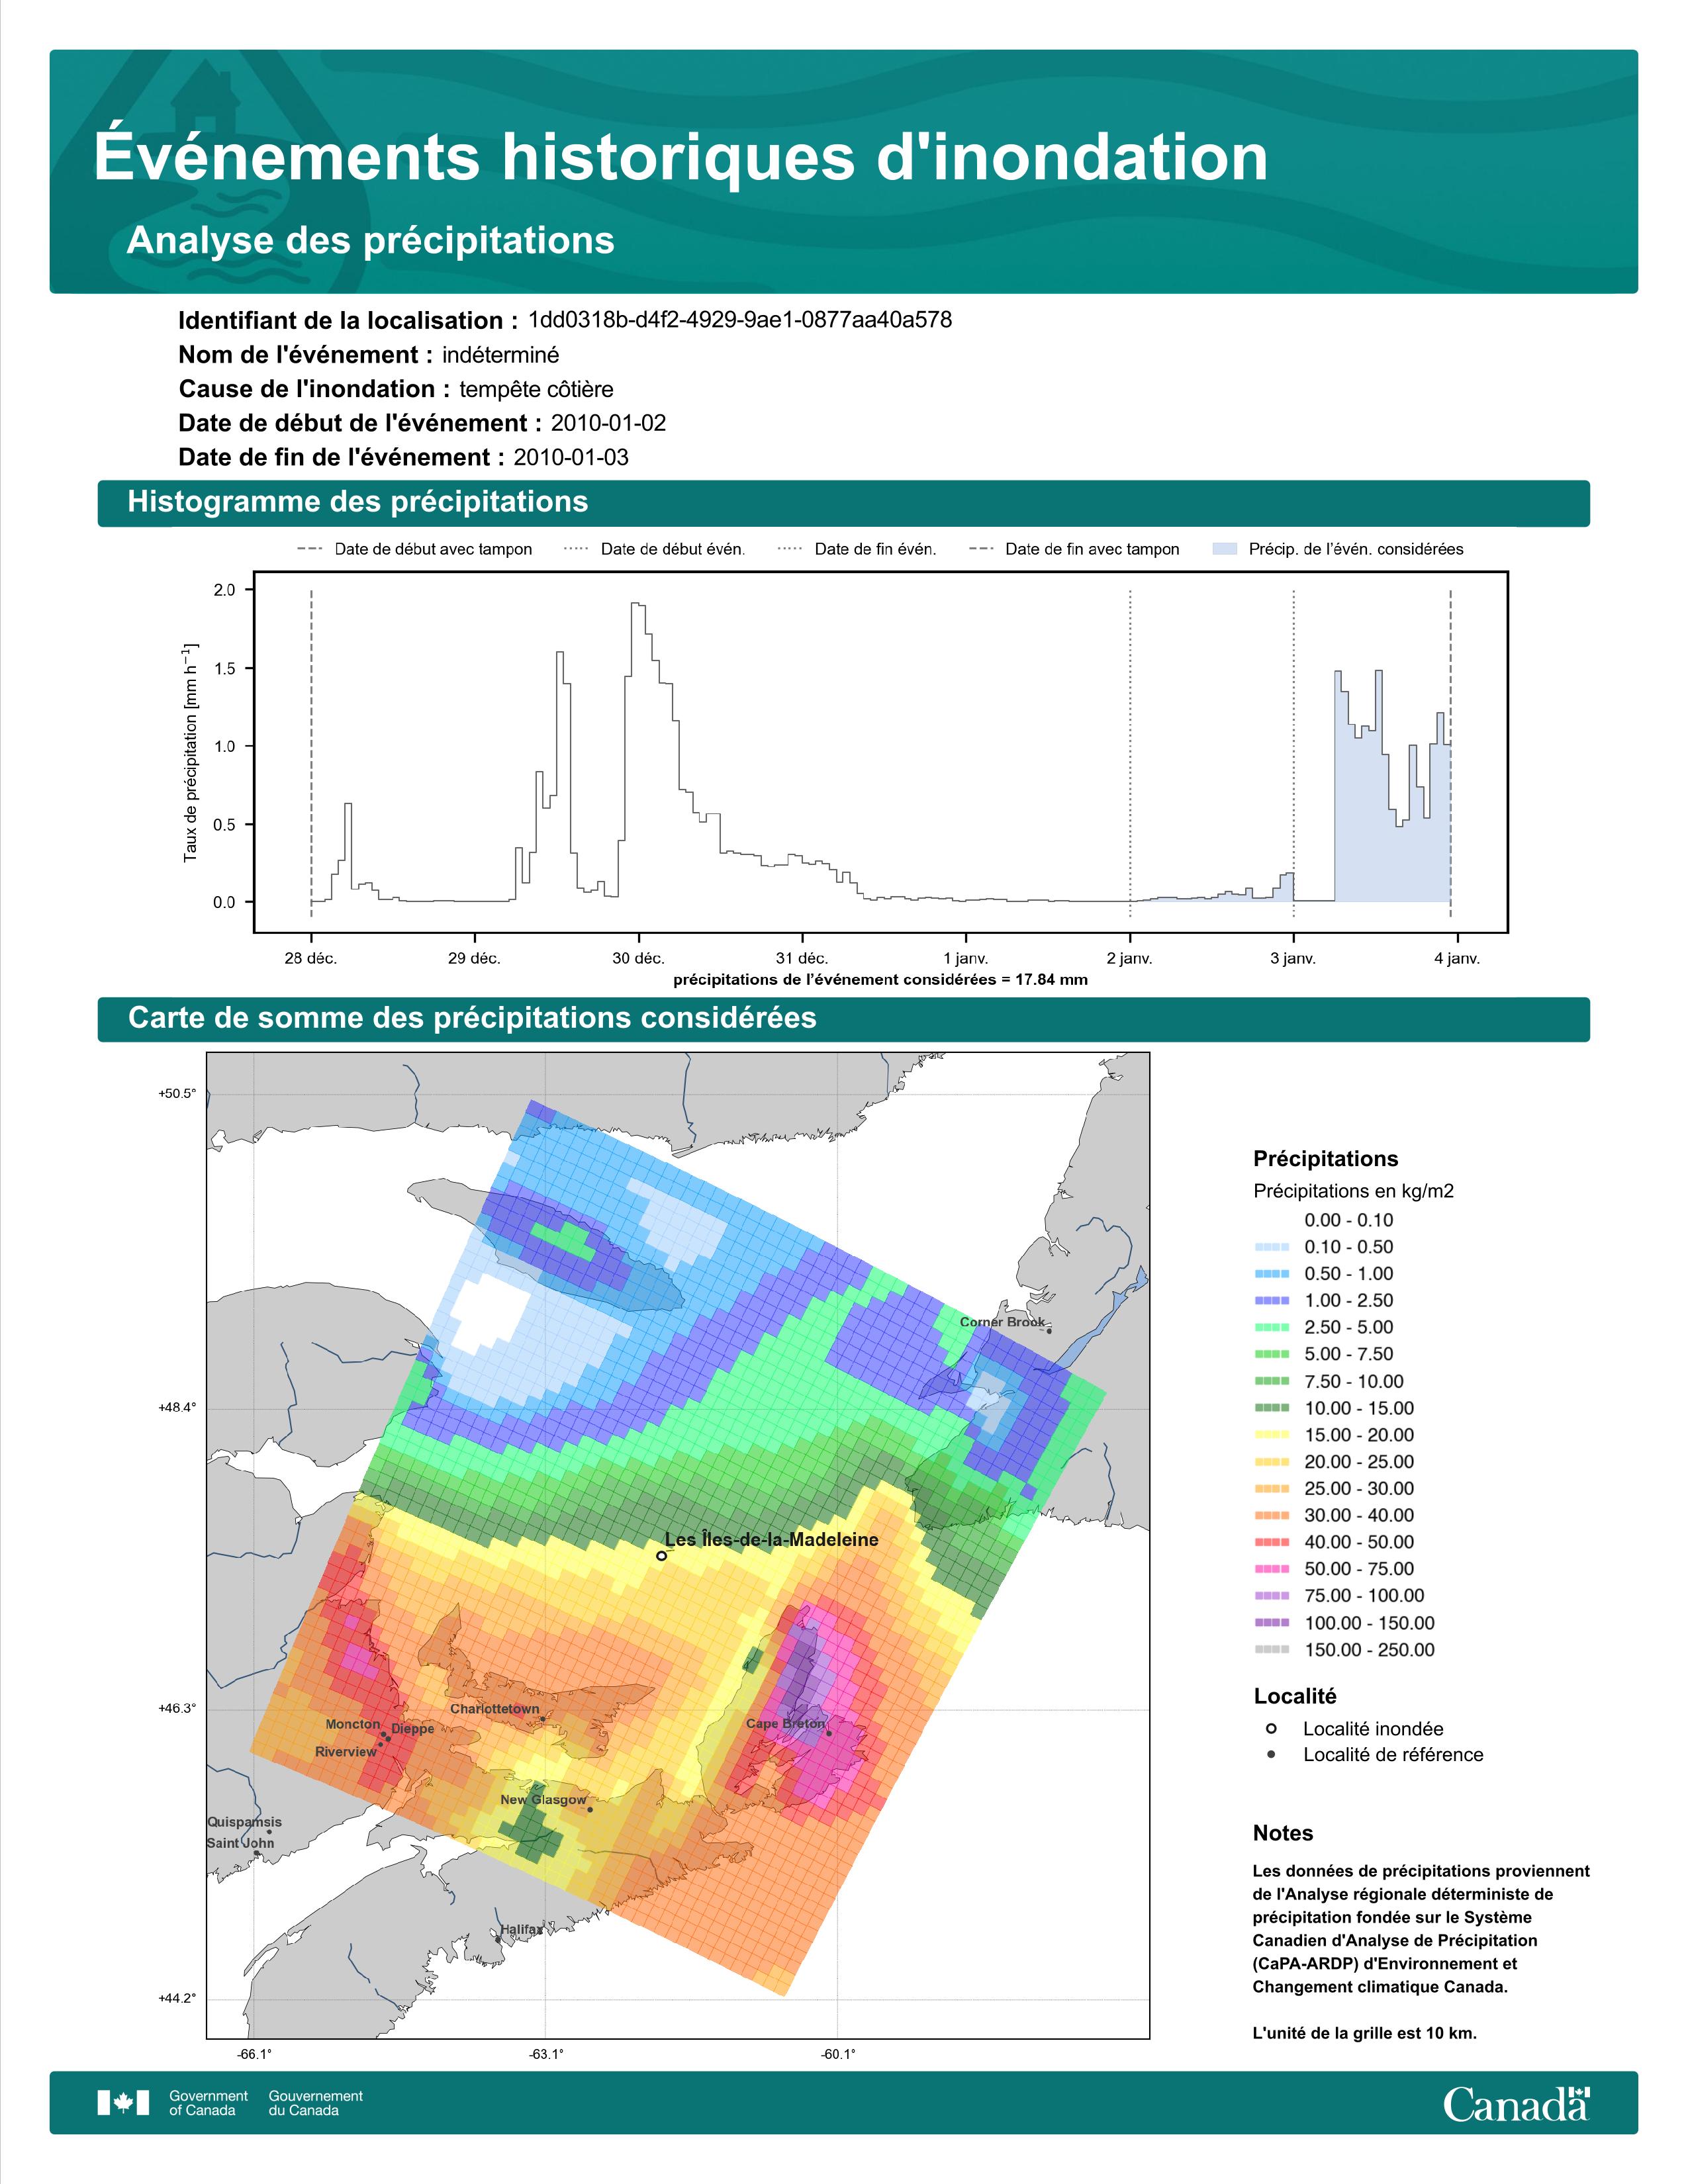The width and height of the screenshot is (1688, 2184).
Task: Click the '4 janv.' x-axis tick label
Action: coord(1457,958)
